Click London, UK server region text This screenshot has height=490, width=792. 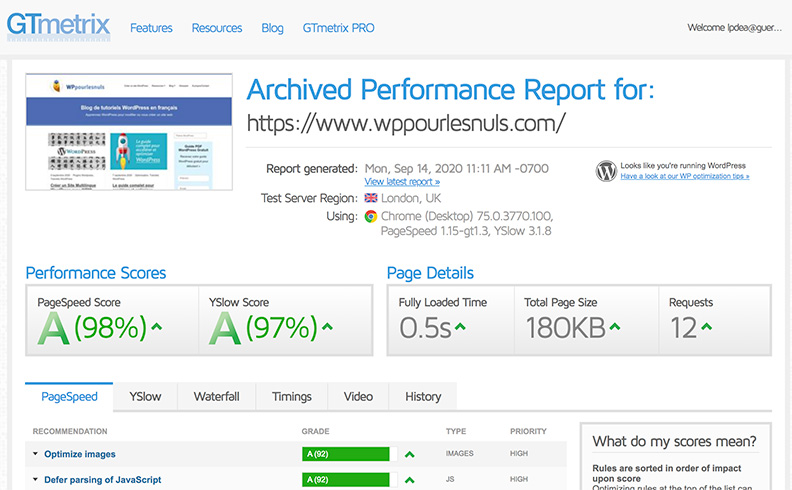pyautogui.click(x=411, y=198)
